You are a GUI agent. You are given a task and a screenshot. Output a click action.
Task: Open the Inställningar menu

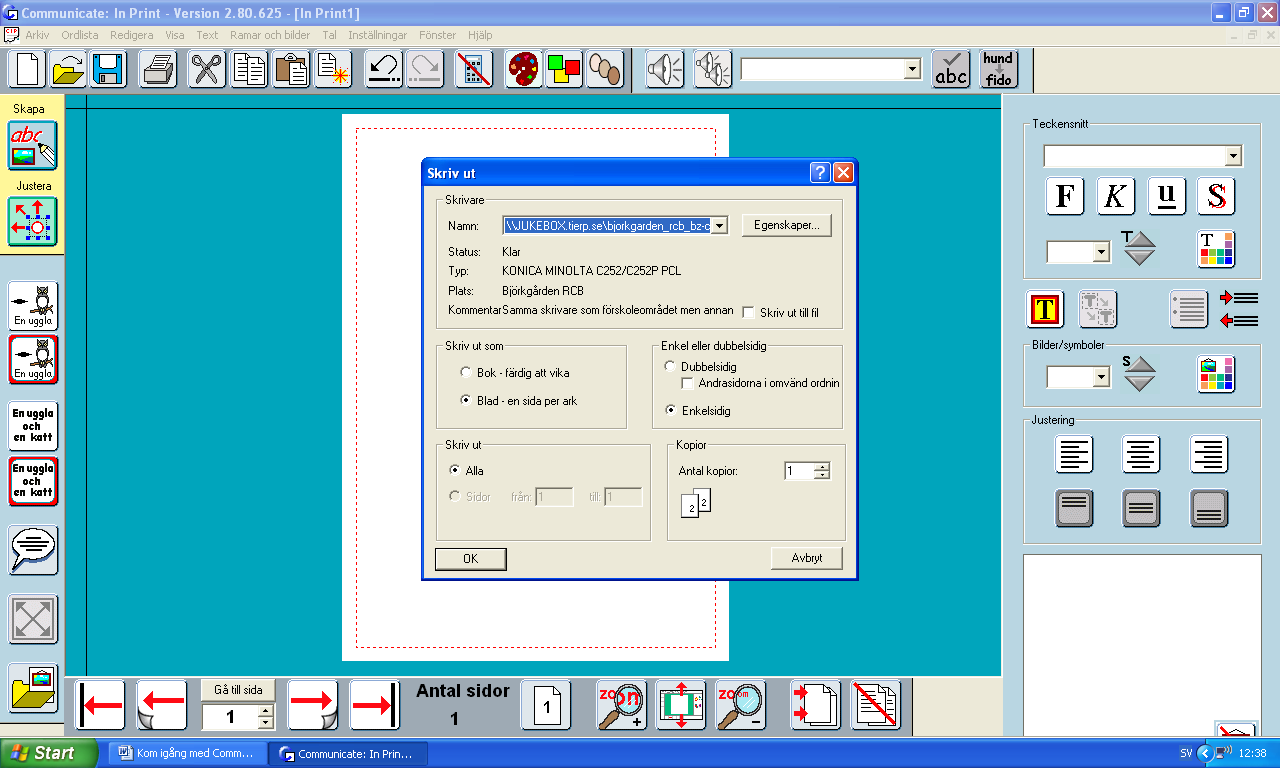(377, 34)
